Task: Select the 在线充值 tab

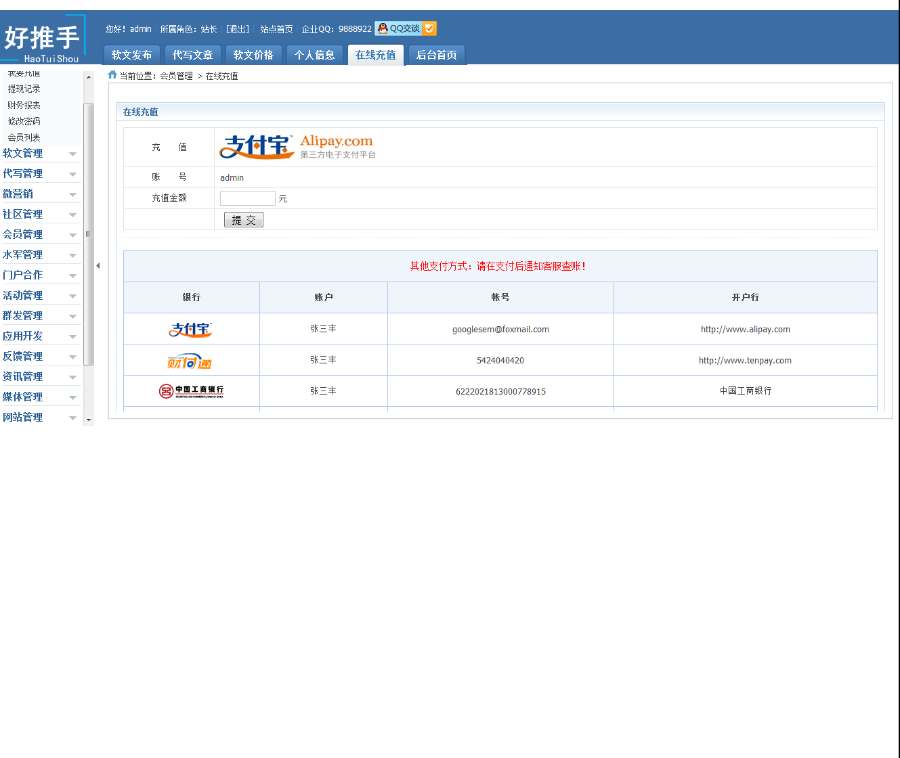Action: [x=375, y=55]
